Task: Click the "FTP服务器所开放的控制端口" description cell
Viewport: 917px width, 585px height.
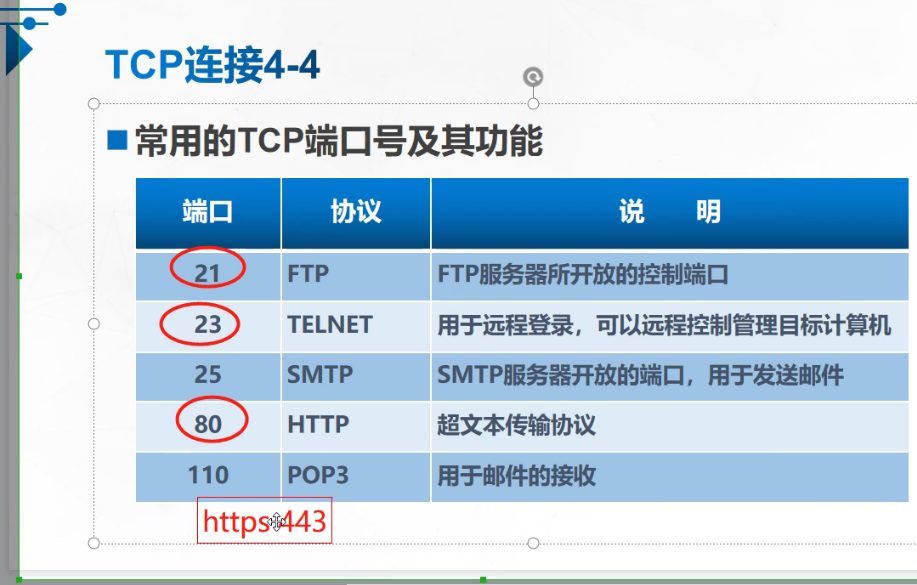Action: tap(670, 276)
